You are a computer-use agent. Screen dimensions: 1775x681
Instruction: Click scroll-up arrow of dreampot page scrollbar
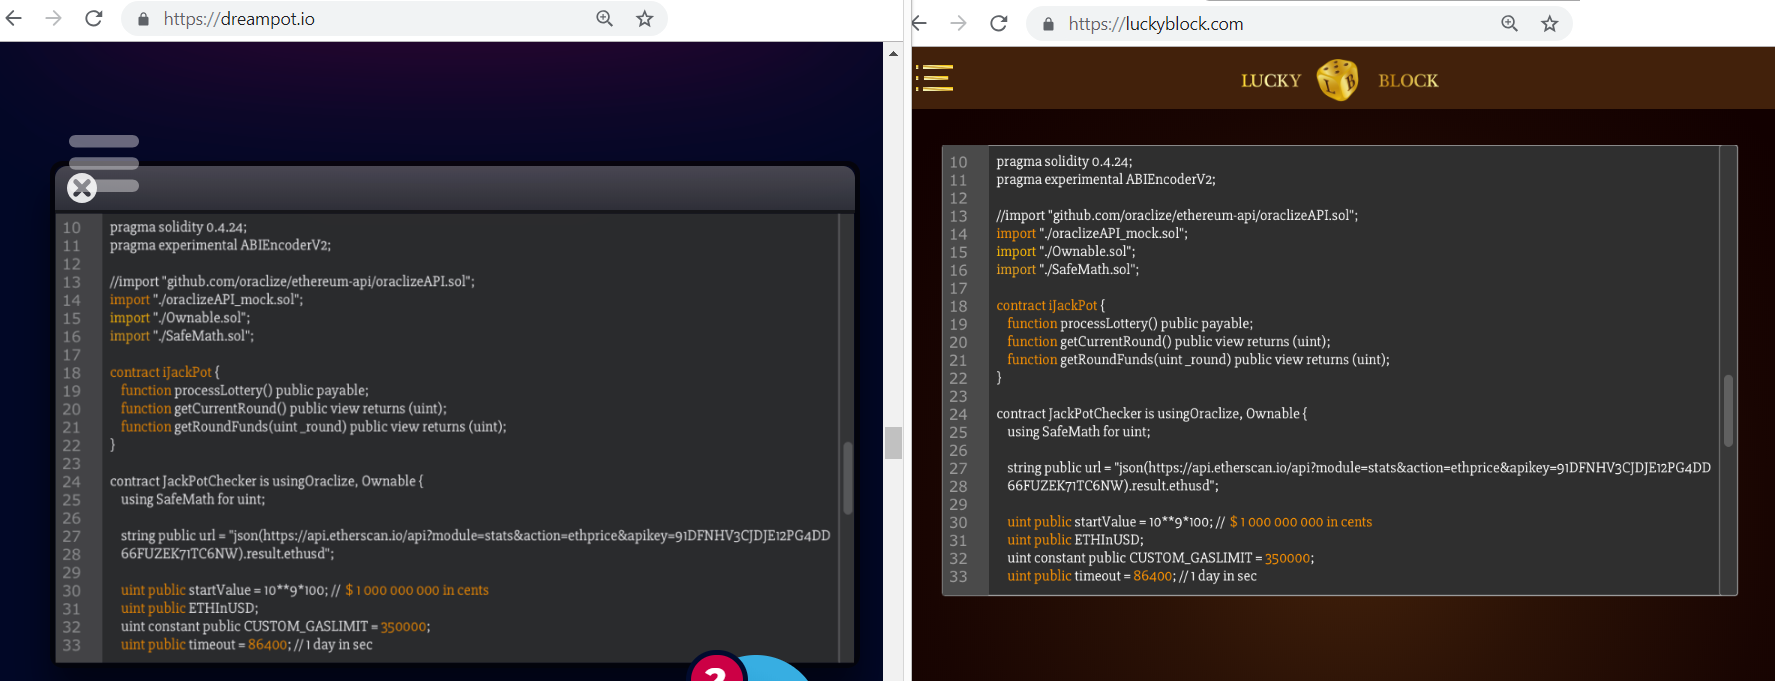[893, 53]
